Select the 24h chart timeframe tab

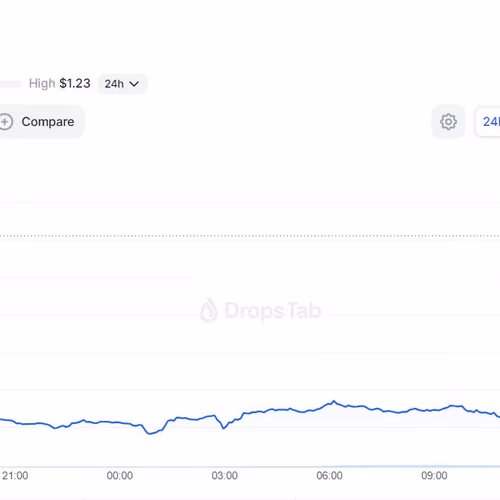488,122
